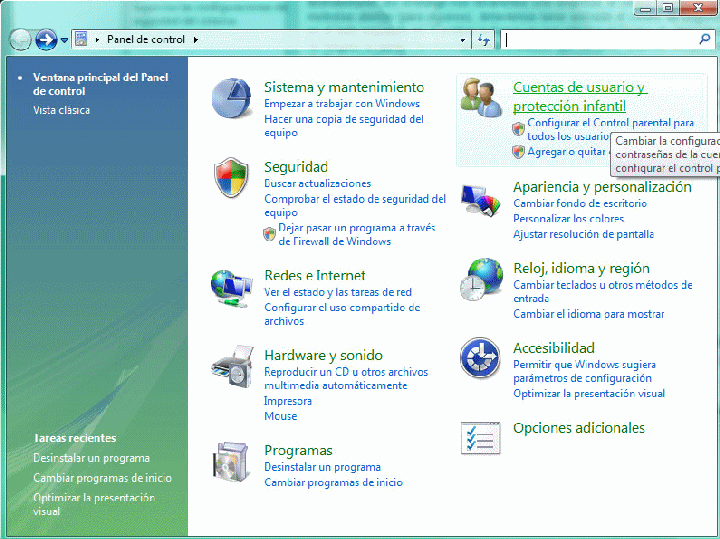Screen dimensions: 720x539
Task: Open Apariencia y personalización heading
Action: click(602, 187)
